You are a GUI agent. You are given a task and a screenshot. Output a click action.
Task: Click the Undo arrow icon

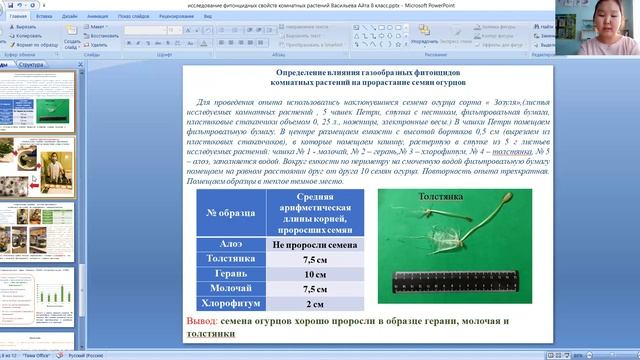tap(19, 5)
